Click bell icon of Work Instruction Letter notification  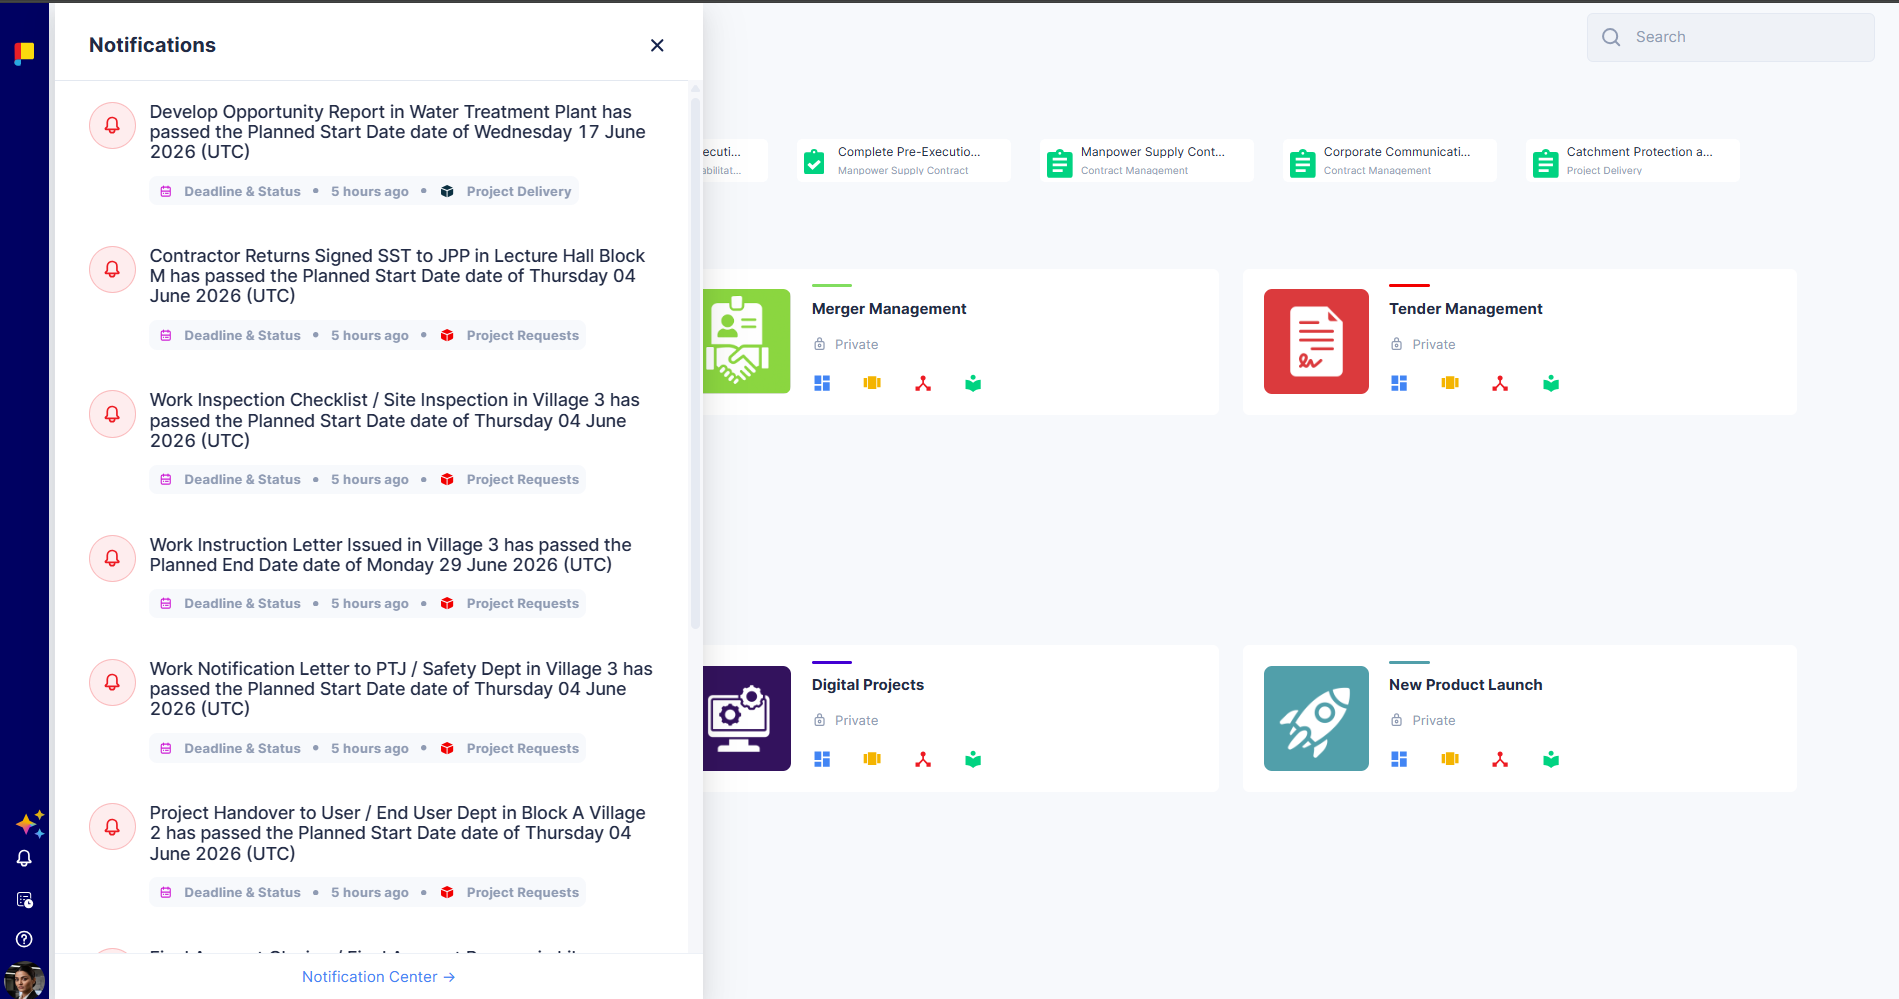pos(113,558)
